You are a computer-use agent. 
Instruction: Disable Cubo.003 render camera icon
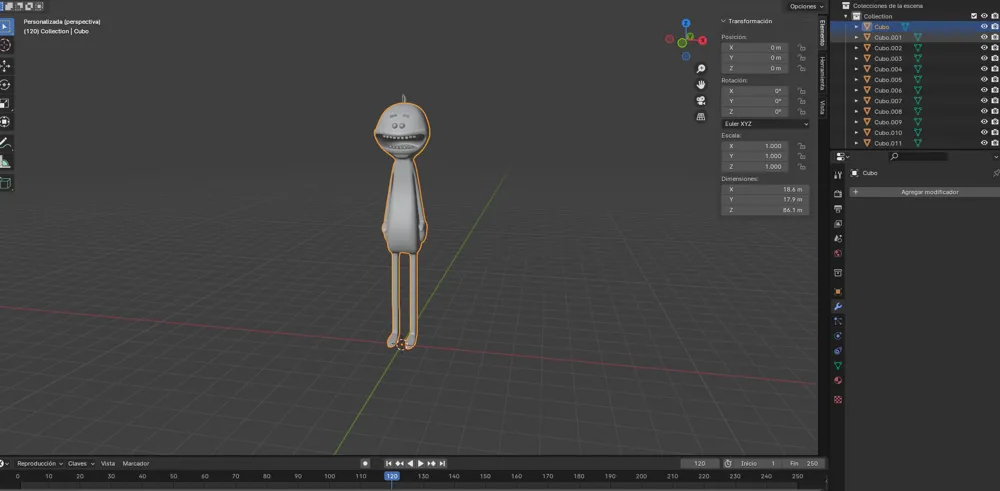(x=994, y=59)
